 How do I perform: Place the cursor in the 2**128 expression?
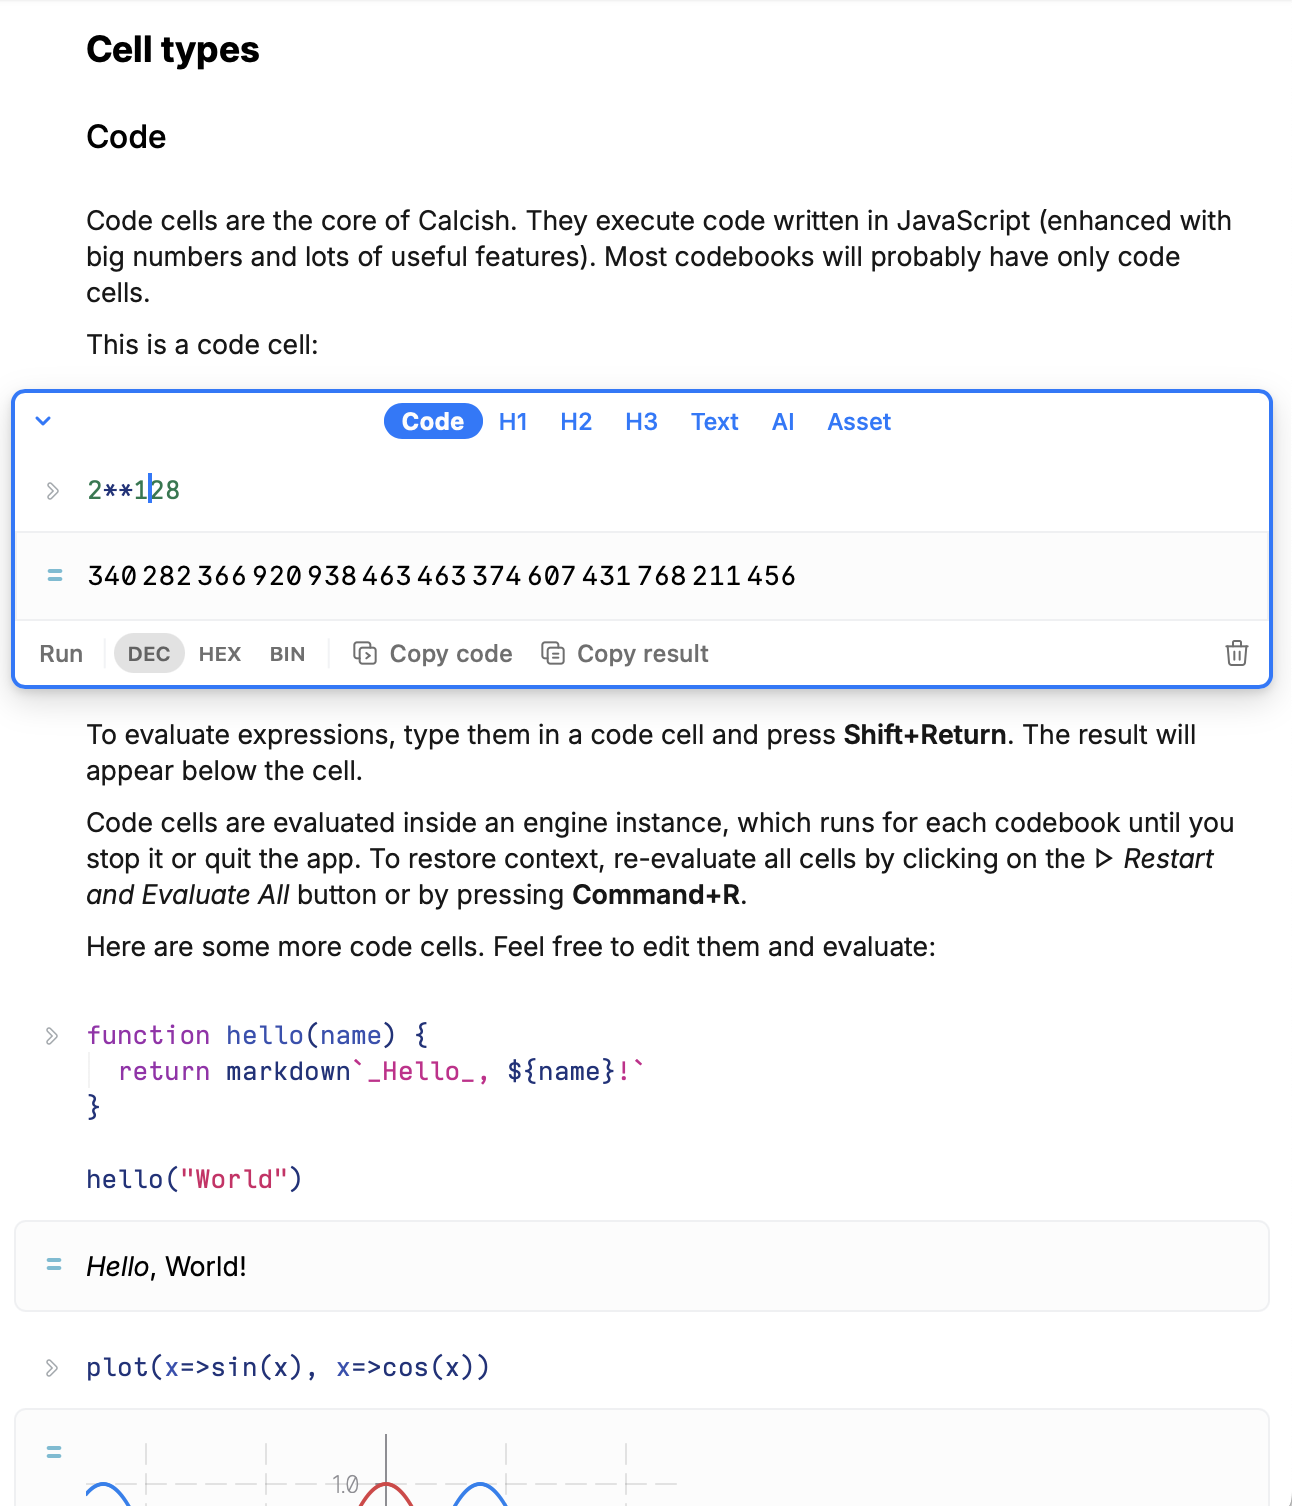(133, 490)
